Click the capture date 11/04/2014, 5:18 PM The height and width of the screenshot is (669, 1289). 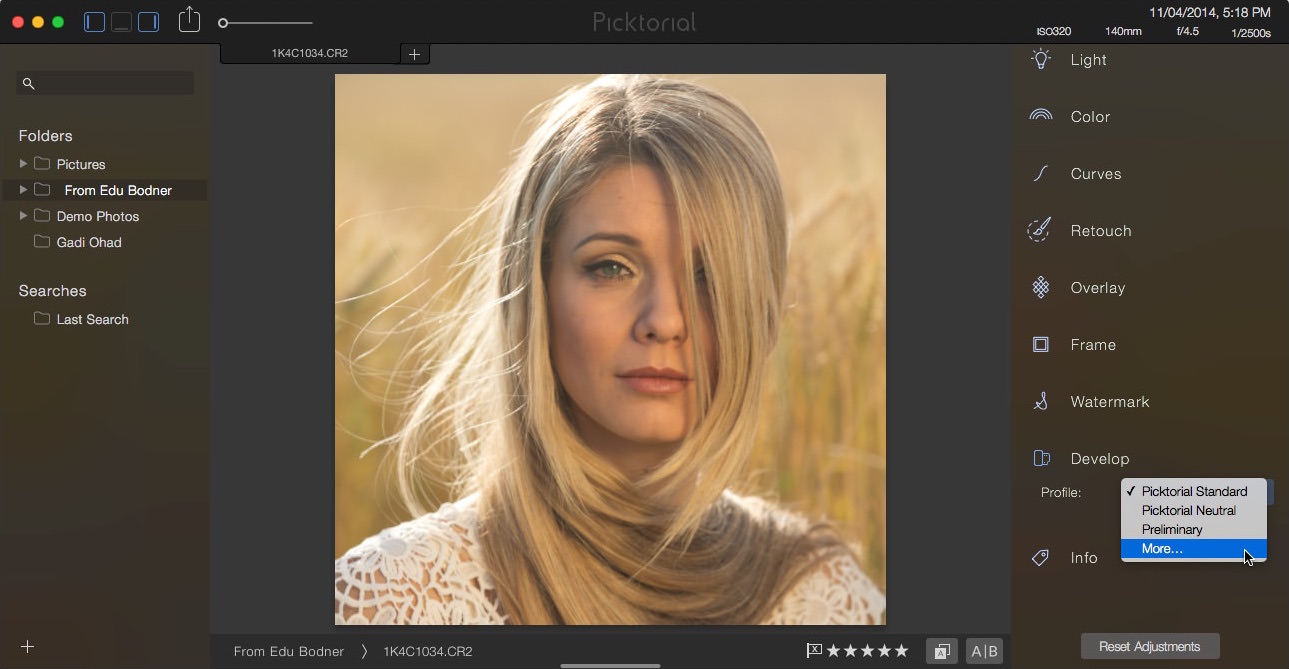tap(1210, 13)
